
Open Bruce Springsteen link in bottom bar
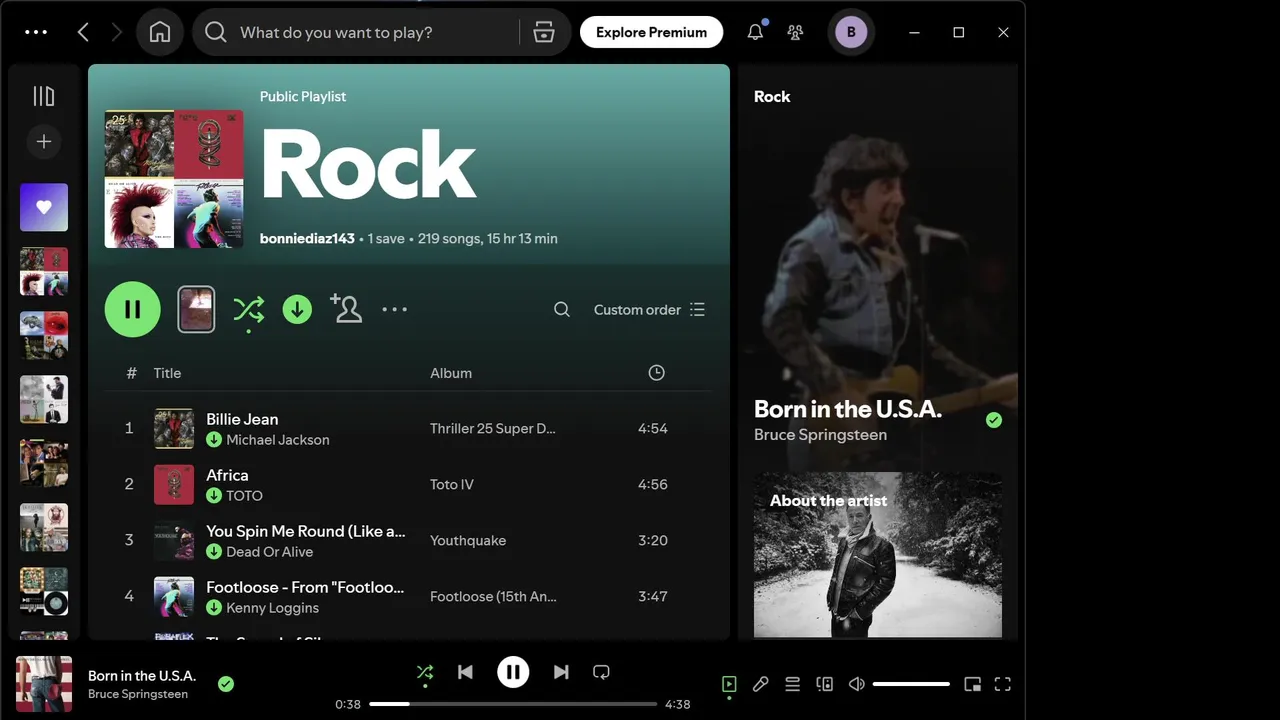click(138, 694)
